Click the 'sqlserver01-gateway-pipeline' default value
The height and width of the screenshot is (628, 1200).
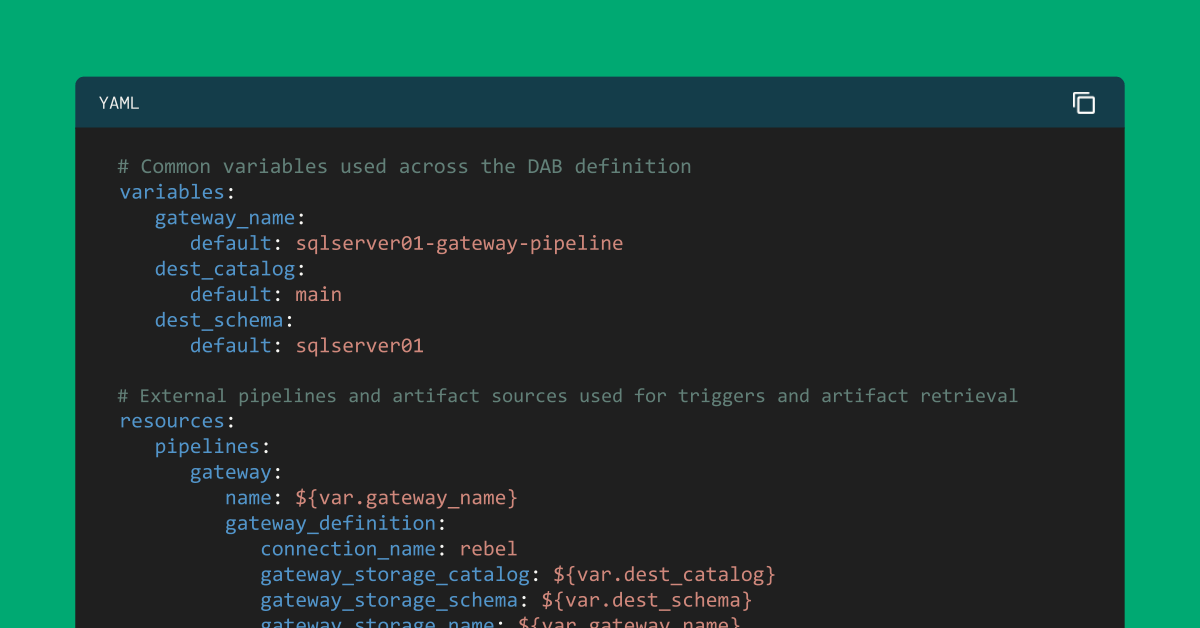(x=459, y=243)
